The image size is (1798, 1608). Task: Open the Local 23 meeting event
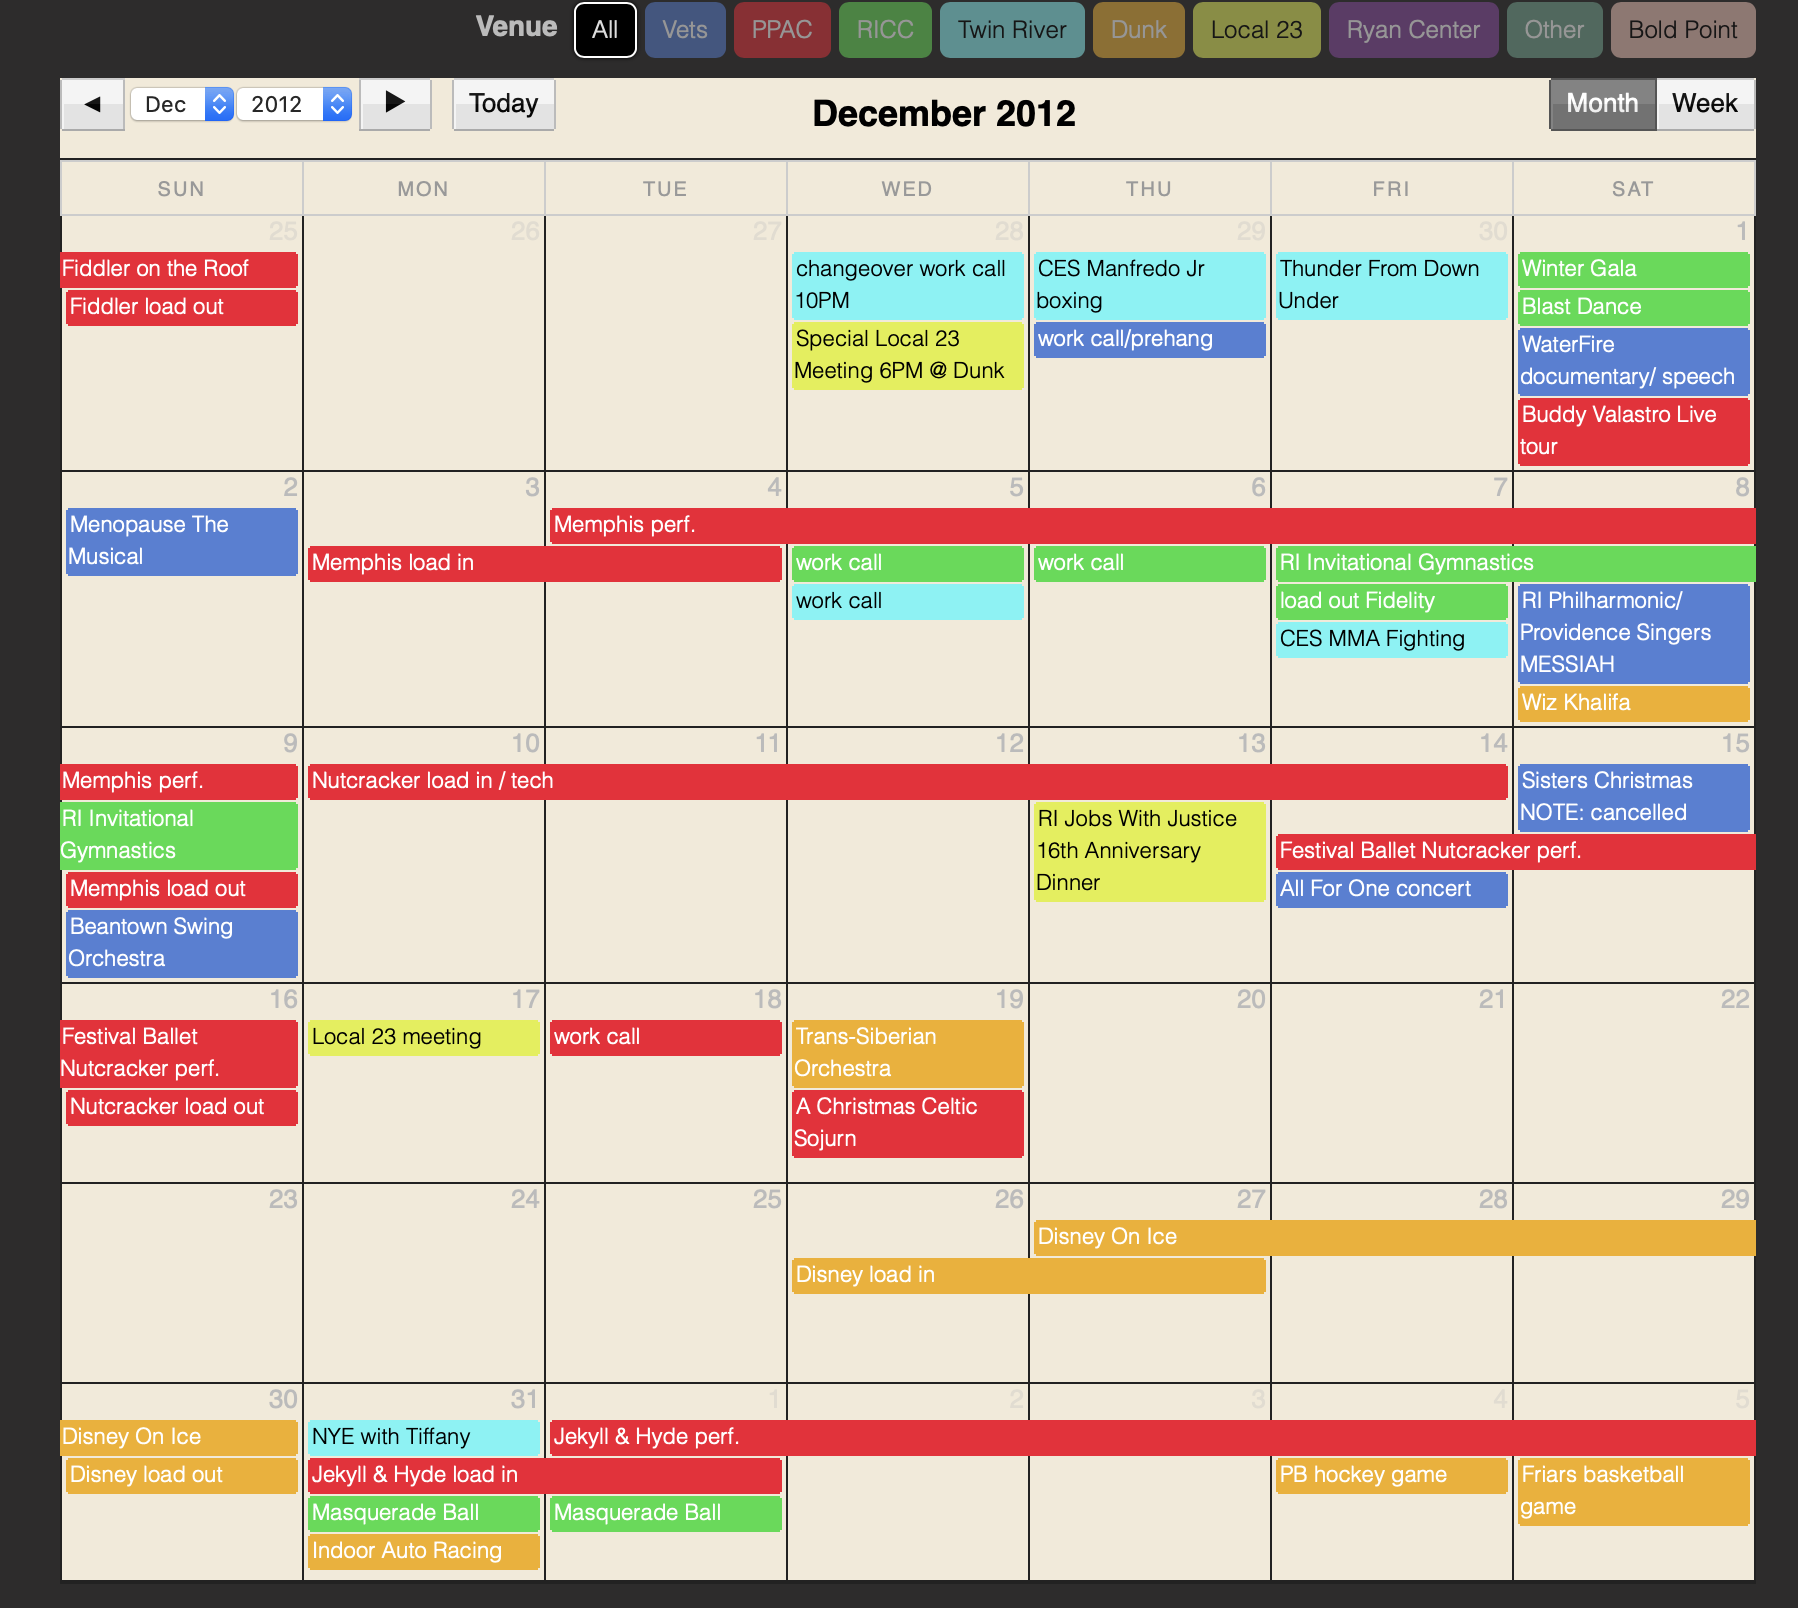(x=423, y=1037)
